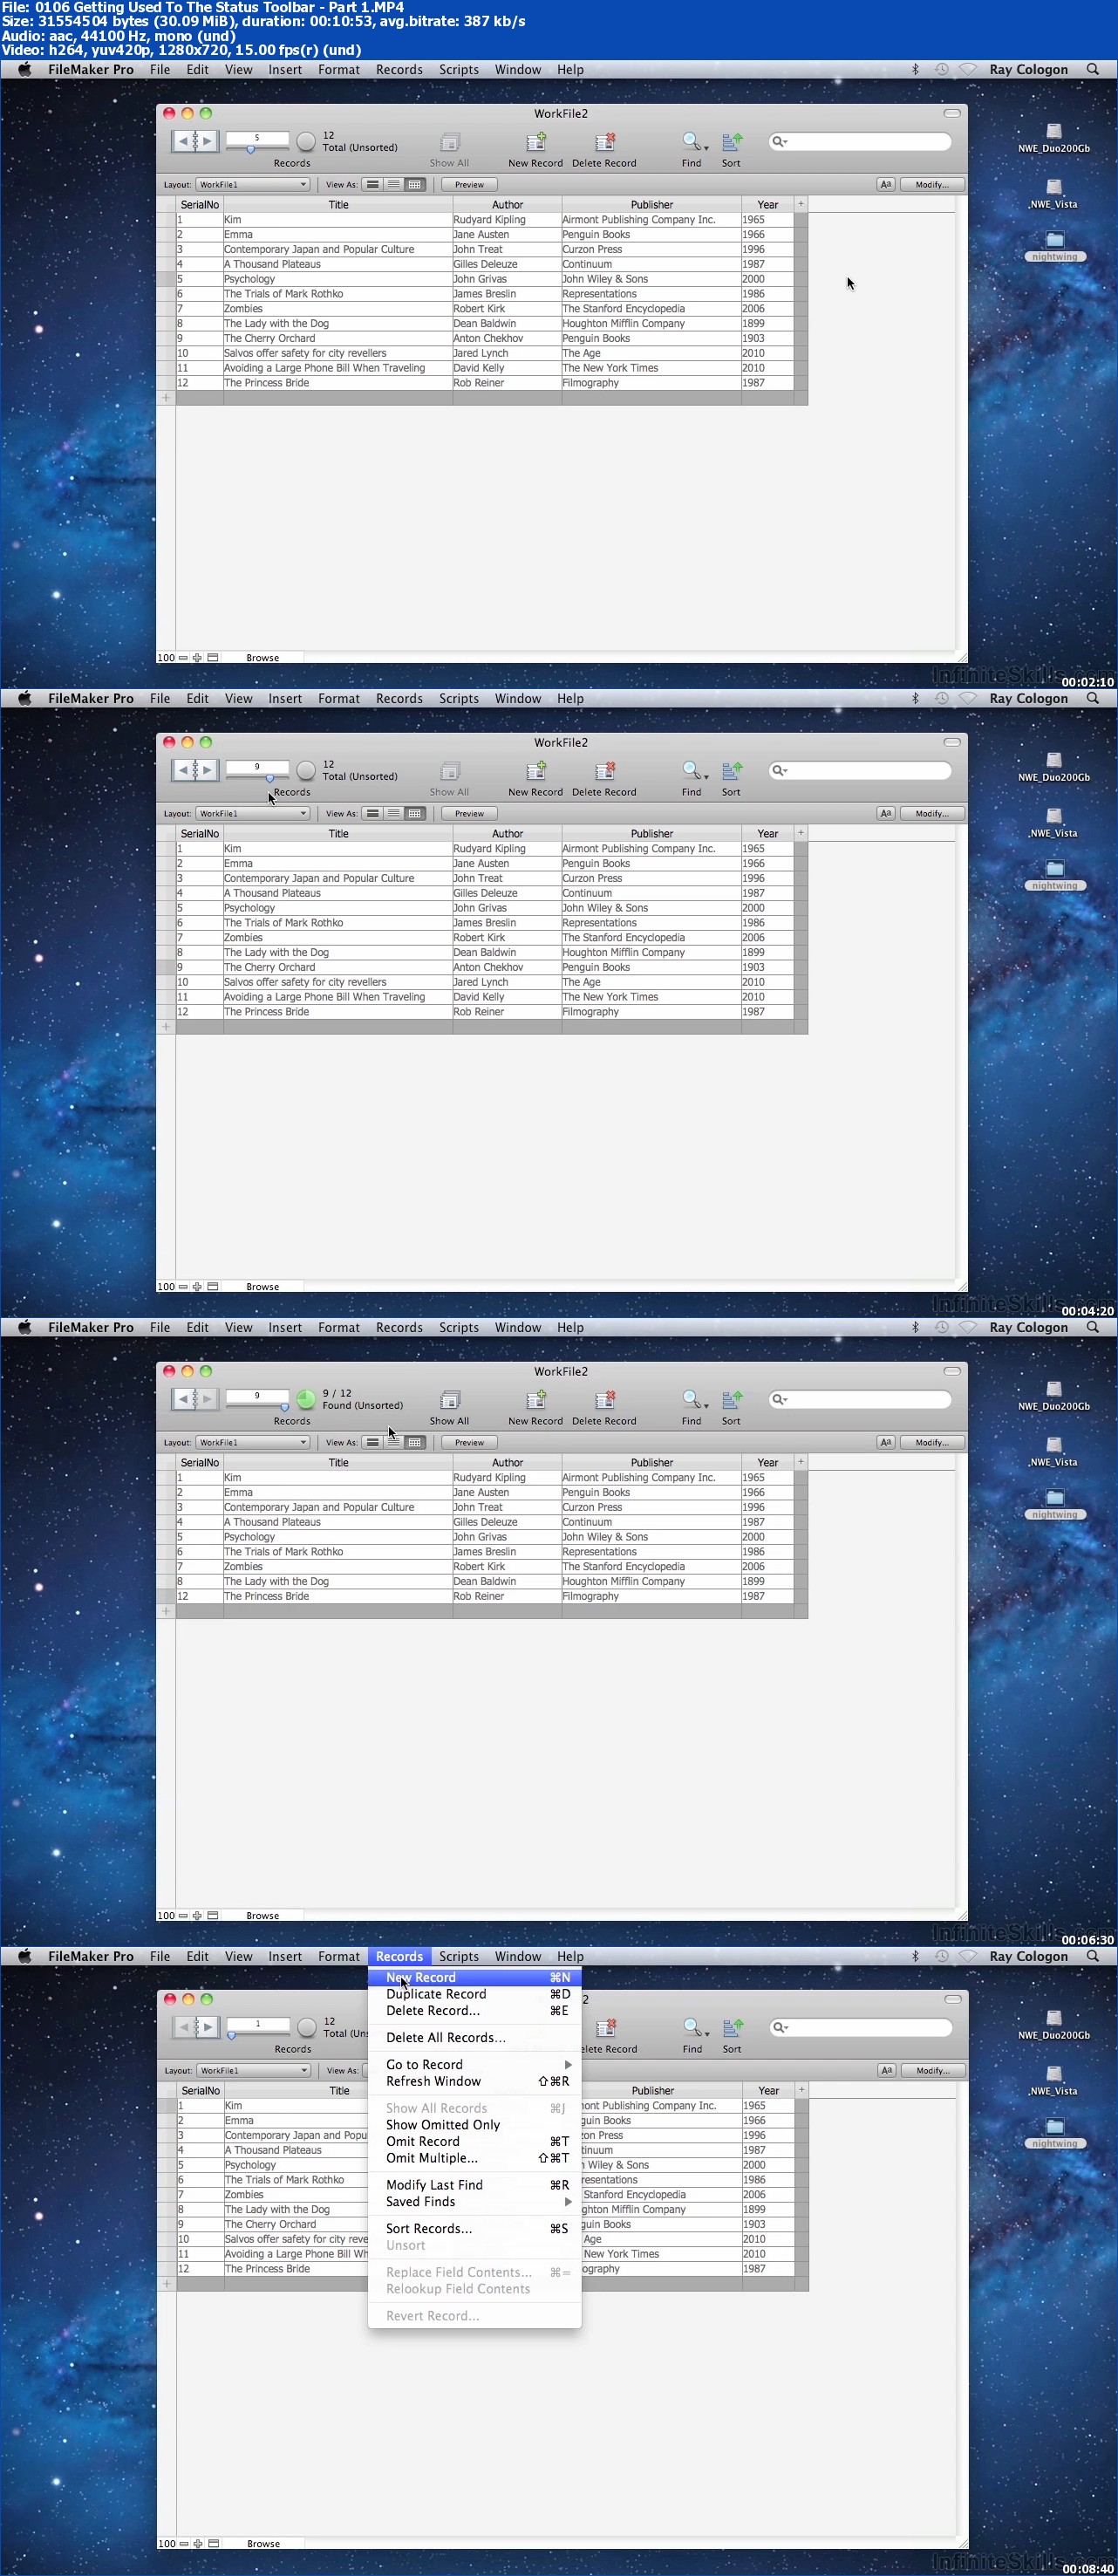Click the Aa formatting bar icon in the 00:06:30 frame
The width and height of the screenshot is (1118, 2576).
point(886,1442)
